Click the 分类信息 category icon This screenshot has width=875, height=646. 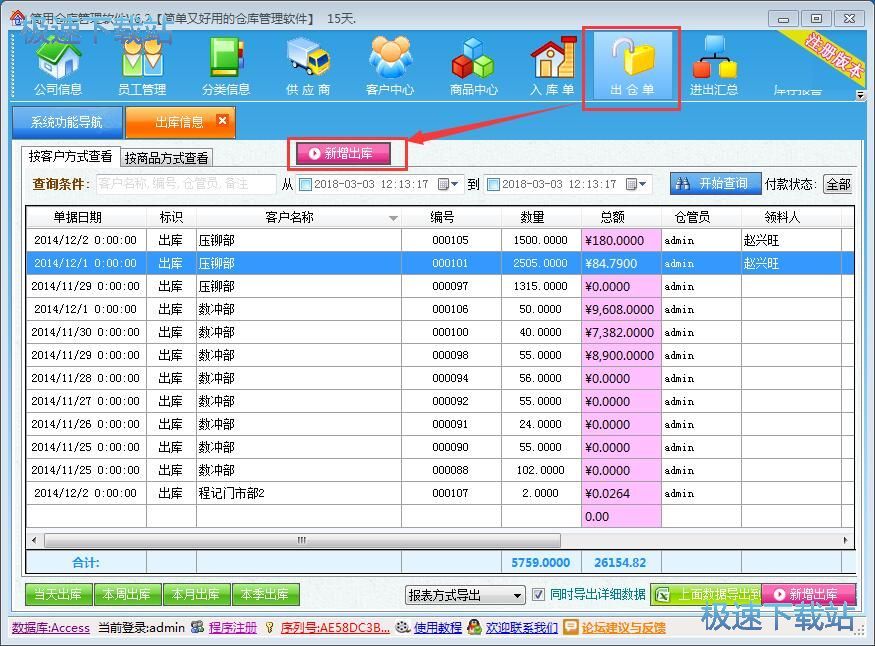click(226, 66)
